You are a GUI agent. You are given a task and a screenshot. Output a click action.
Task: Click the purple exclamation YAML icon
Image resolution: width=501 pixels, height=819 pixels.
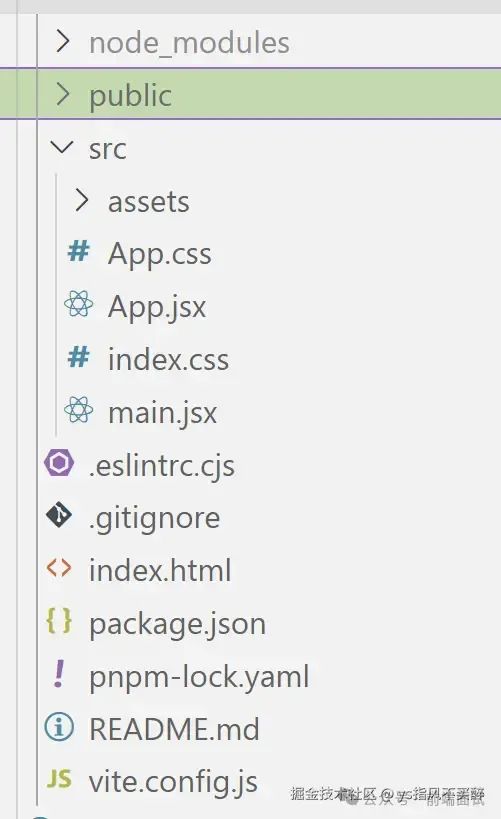[x=59, y=673]
